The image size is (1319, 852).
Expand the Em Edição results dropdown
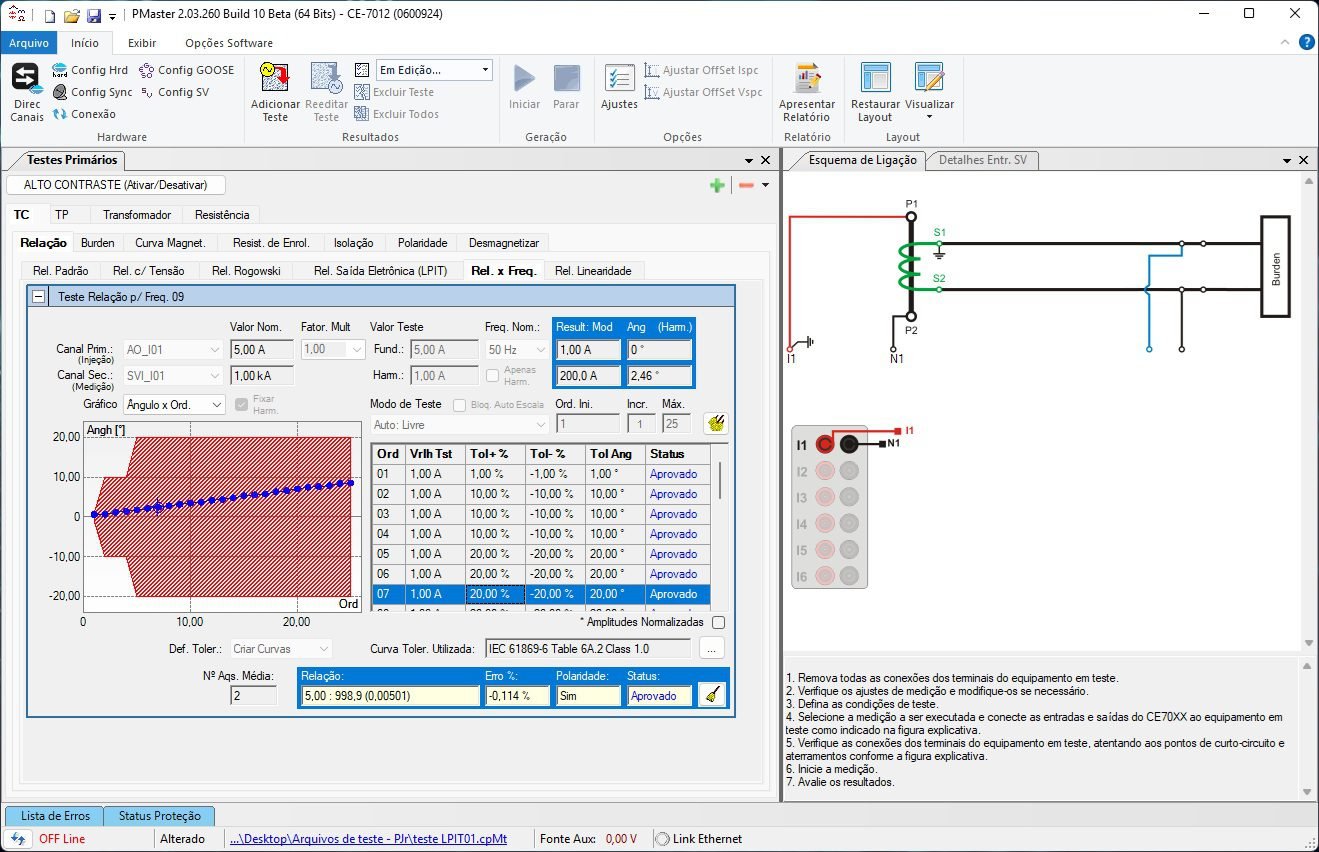486,70
